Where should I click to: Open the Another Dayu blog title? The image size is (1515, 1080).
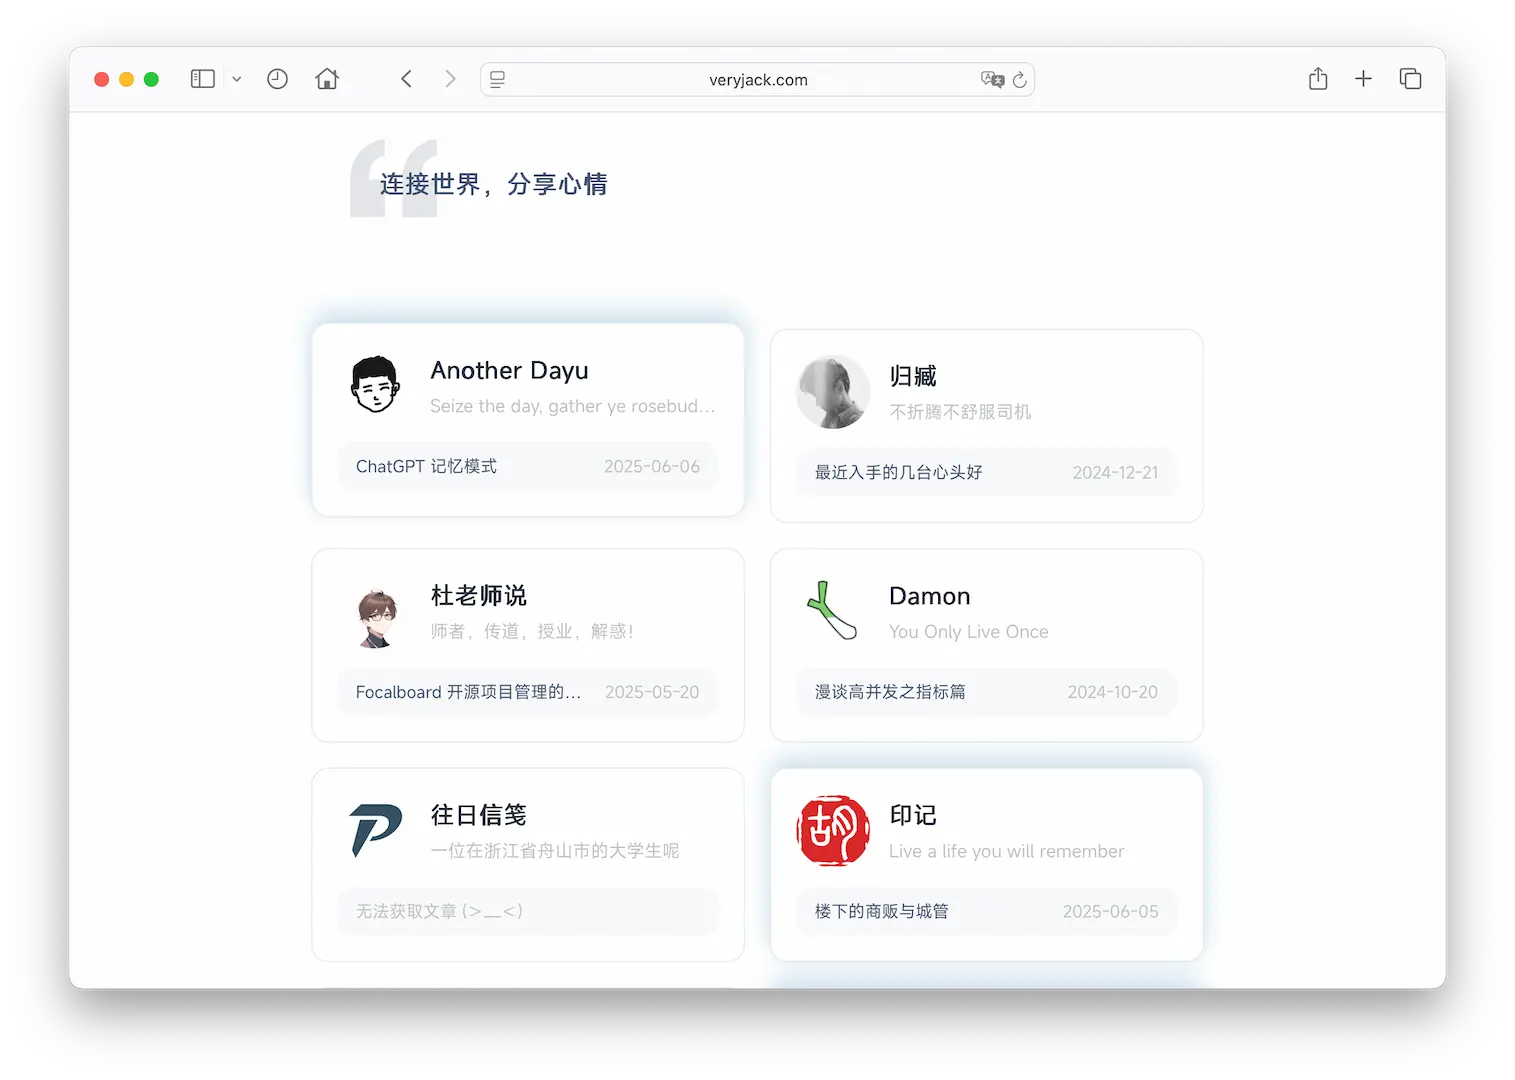[x=509, y=370]
